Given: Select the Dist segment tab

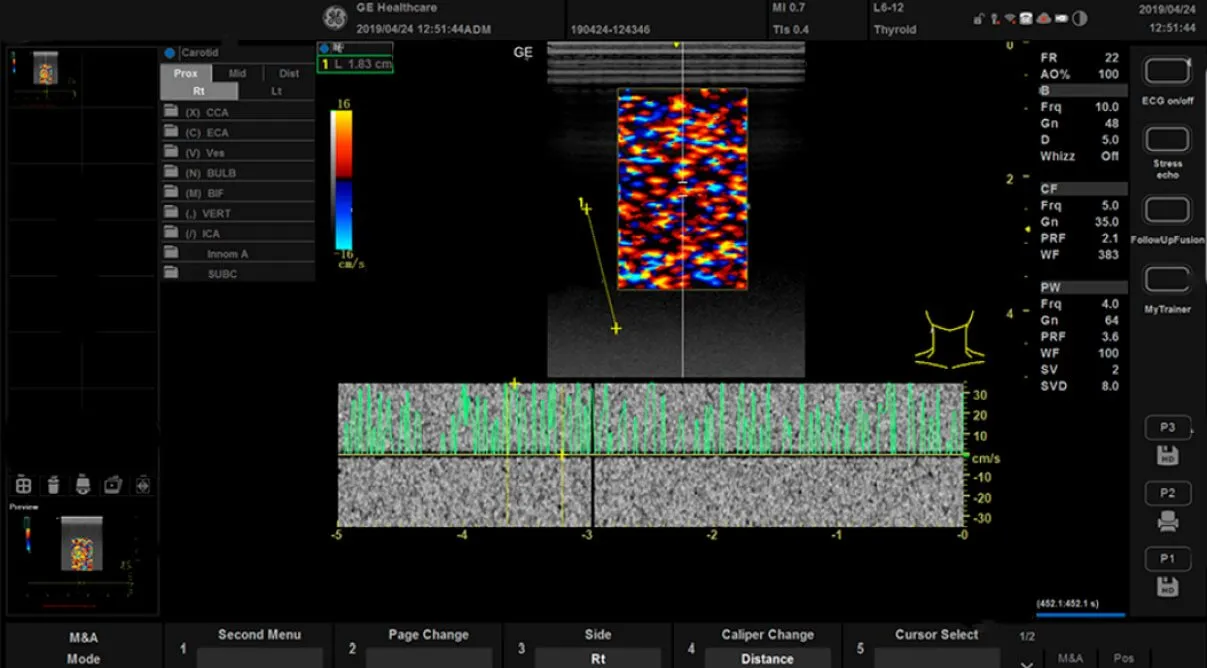Looking at the screenshot, I should point(288,73).
